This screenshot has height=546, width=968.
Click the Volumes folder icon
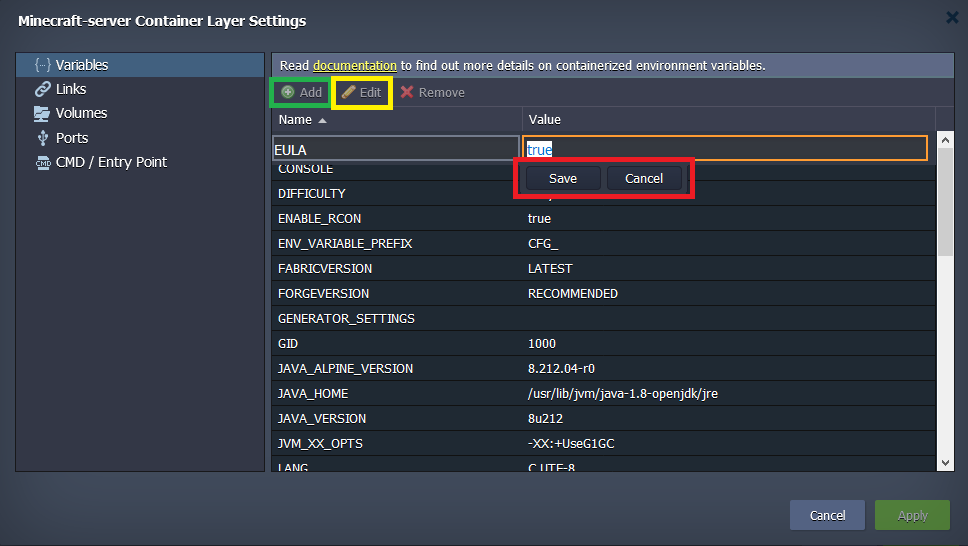click(x=42, y=113)
